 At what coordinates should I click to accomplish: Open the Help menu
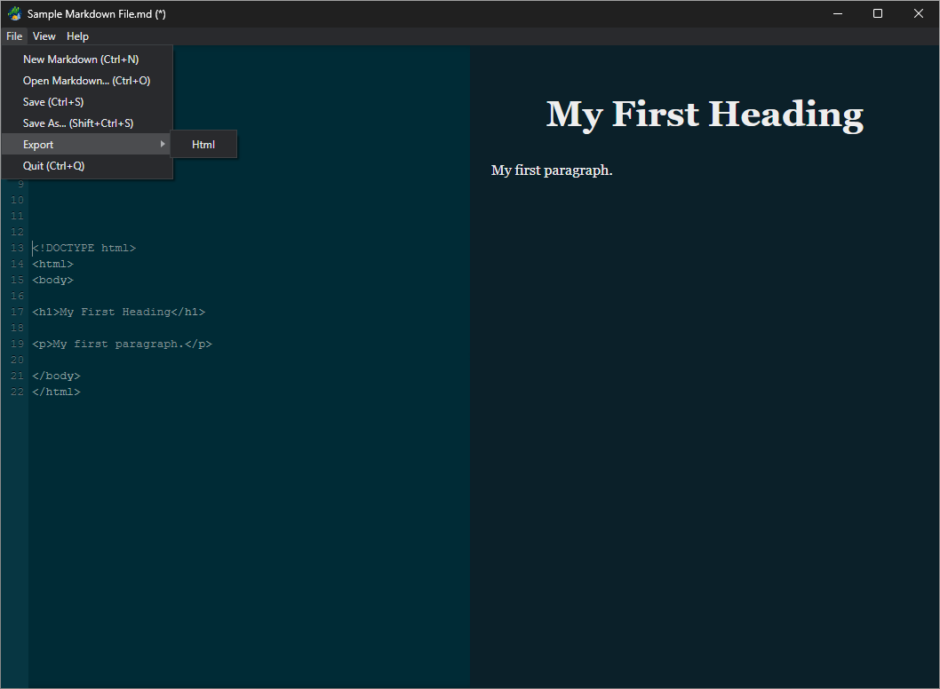pos(77,37)
